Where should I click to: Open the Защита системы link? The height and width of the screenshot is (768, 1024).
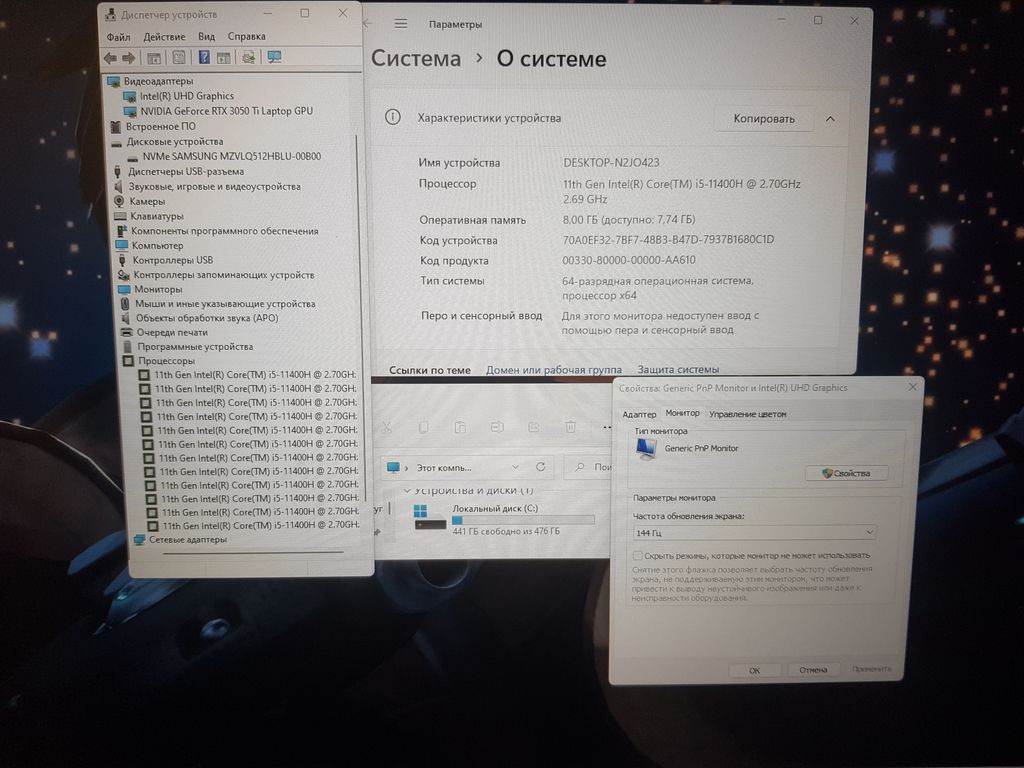click(x=678, y=370)
